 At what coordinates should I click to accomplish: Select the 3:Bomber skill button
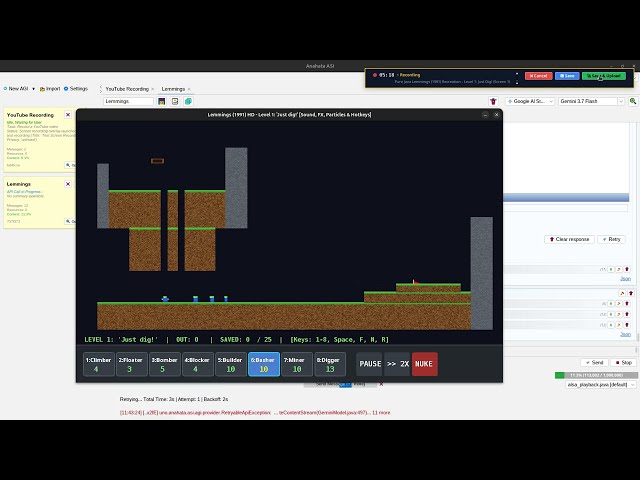click(165, 364)
